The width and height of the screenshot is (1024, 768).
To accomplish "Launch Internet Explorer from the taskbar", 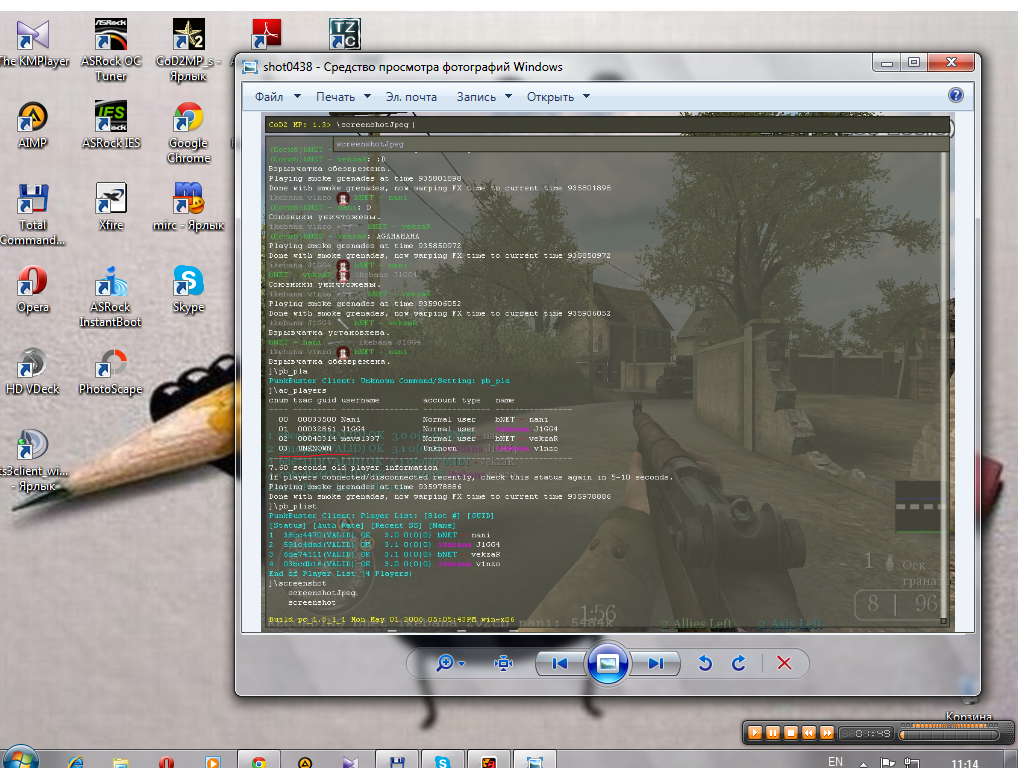I will (x=76, y=761).
